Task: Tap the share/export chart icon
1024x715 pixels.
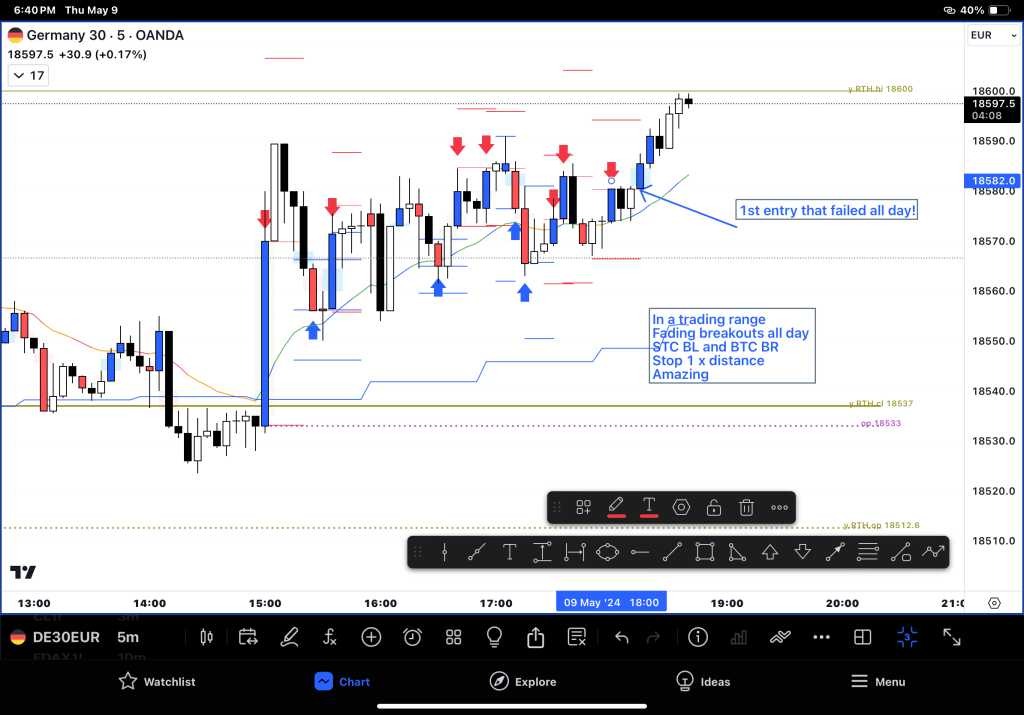Action: click(535, 637)
